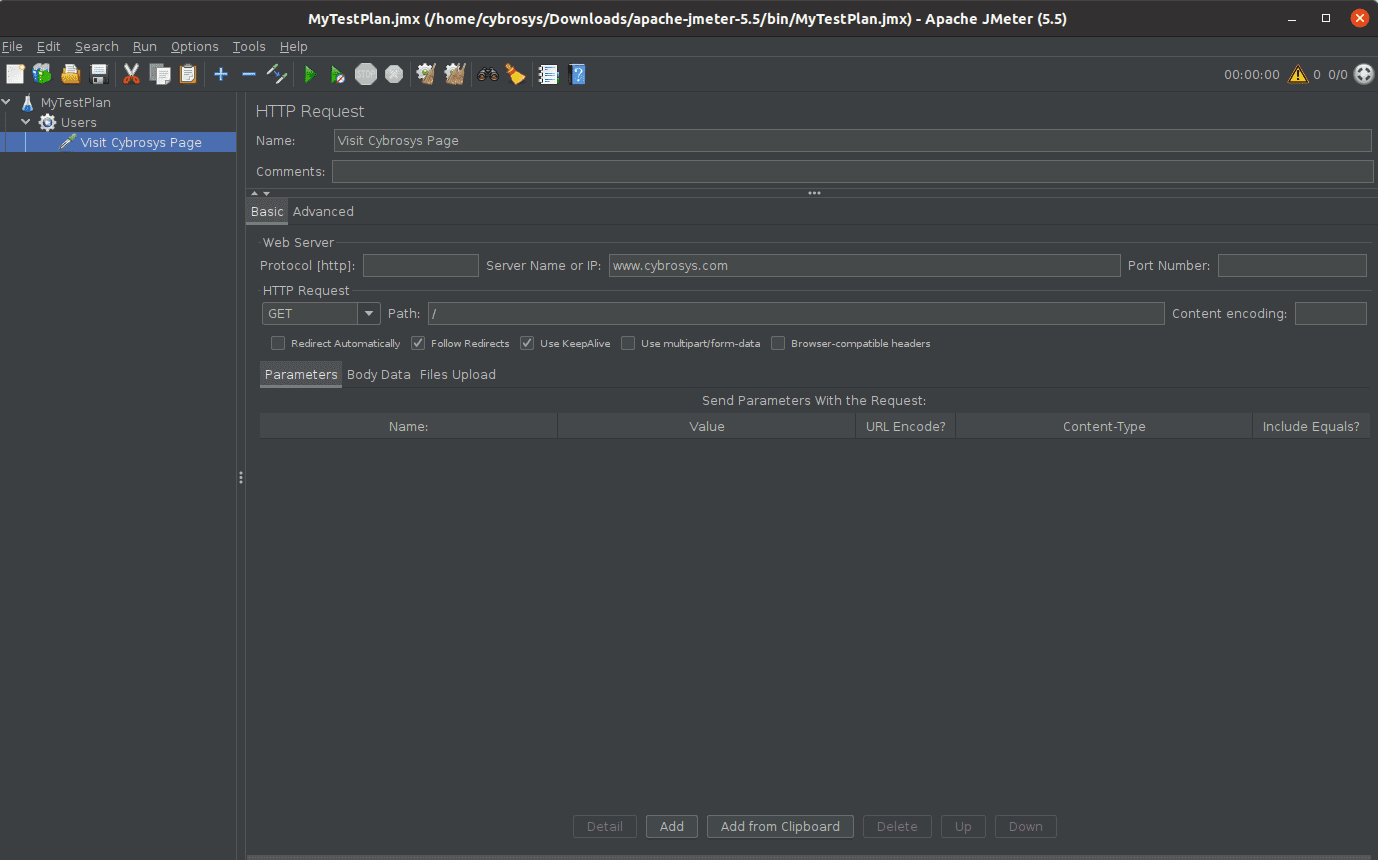Save the test plan via disk icon

98,73
